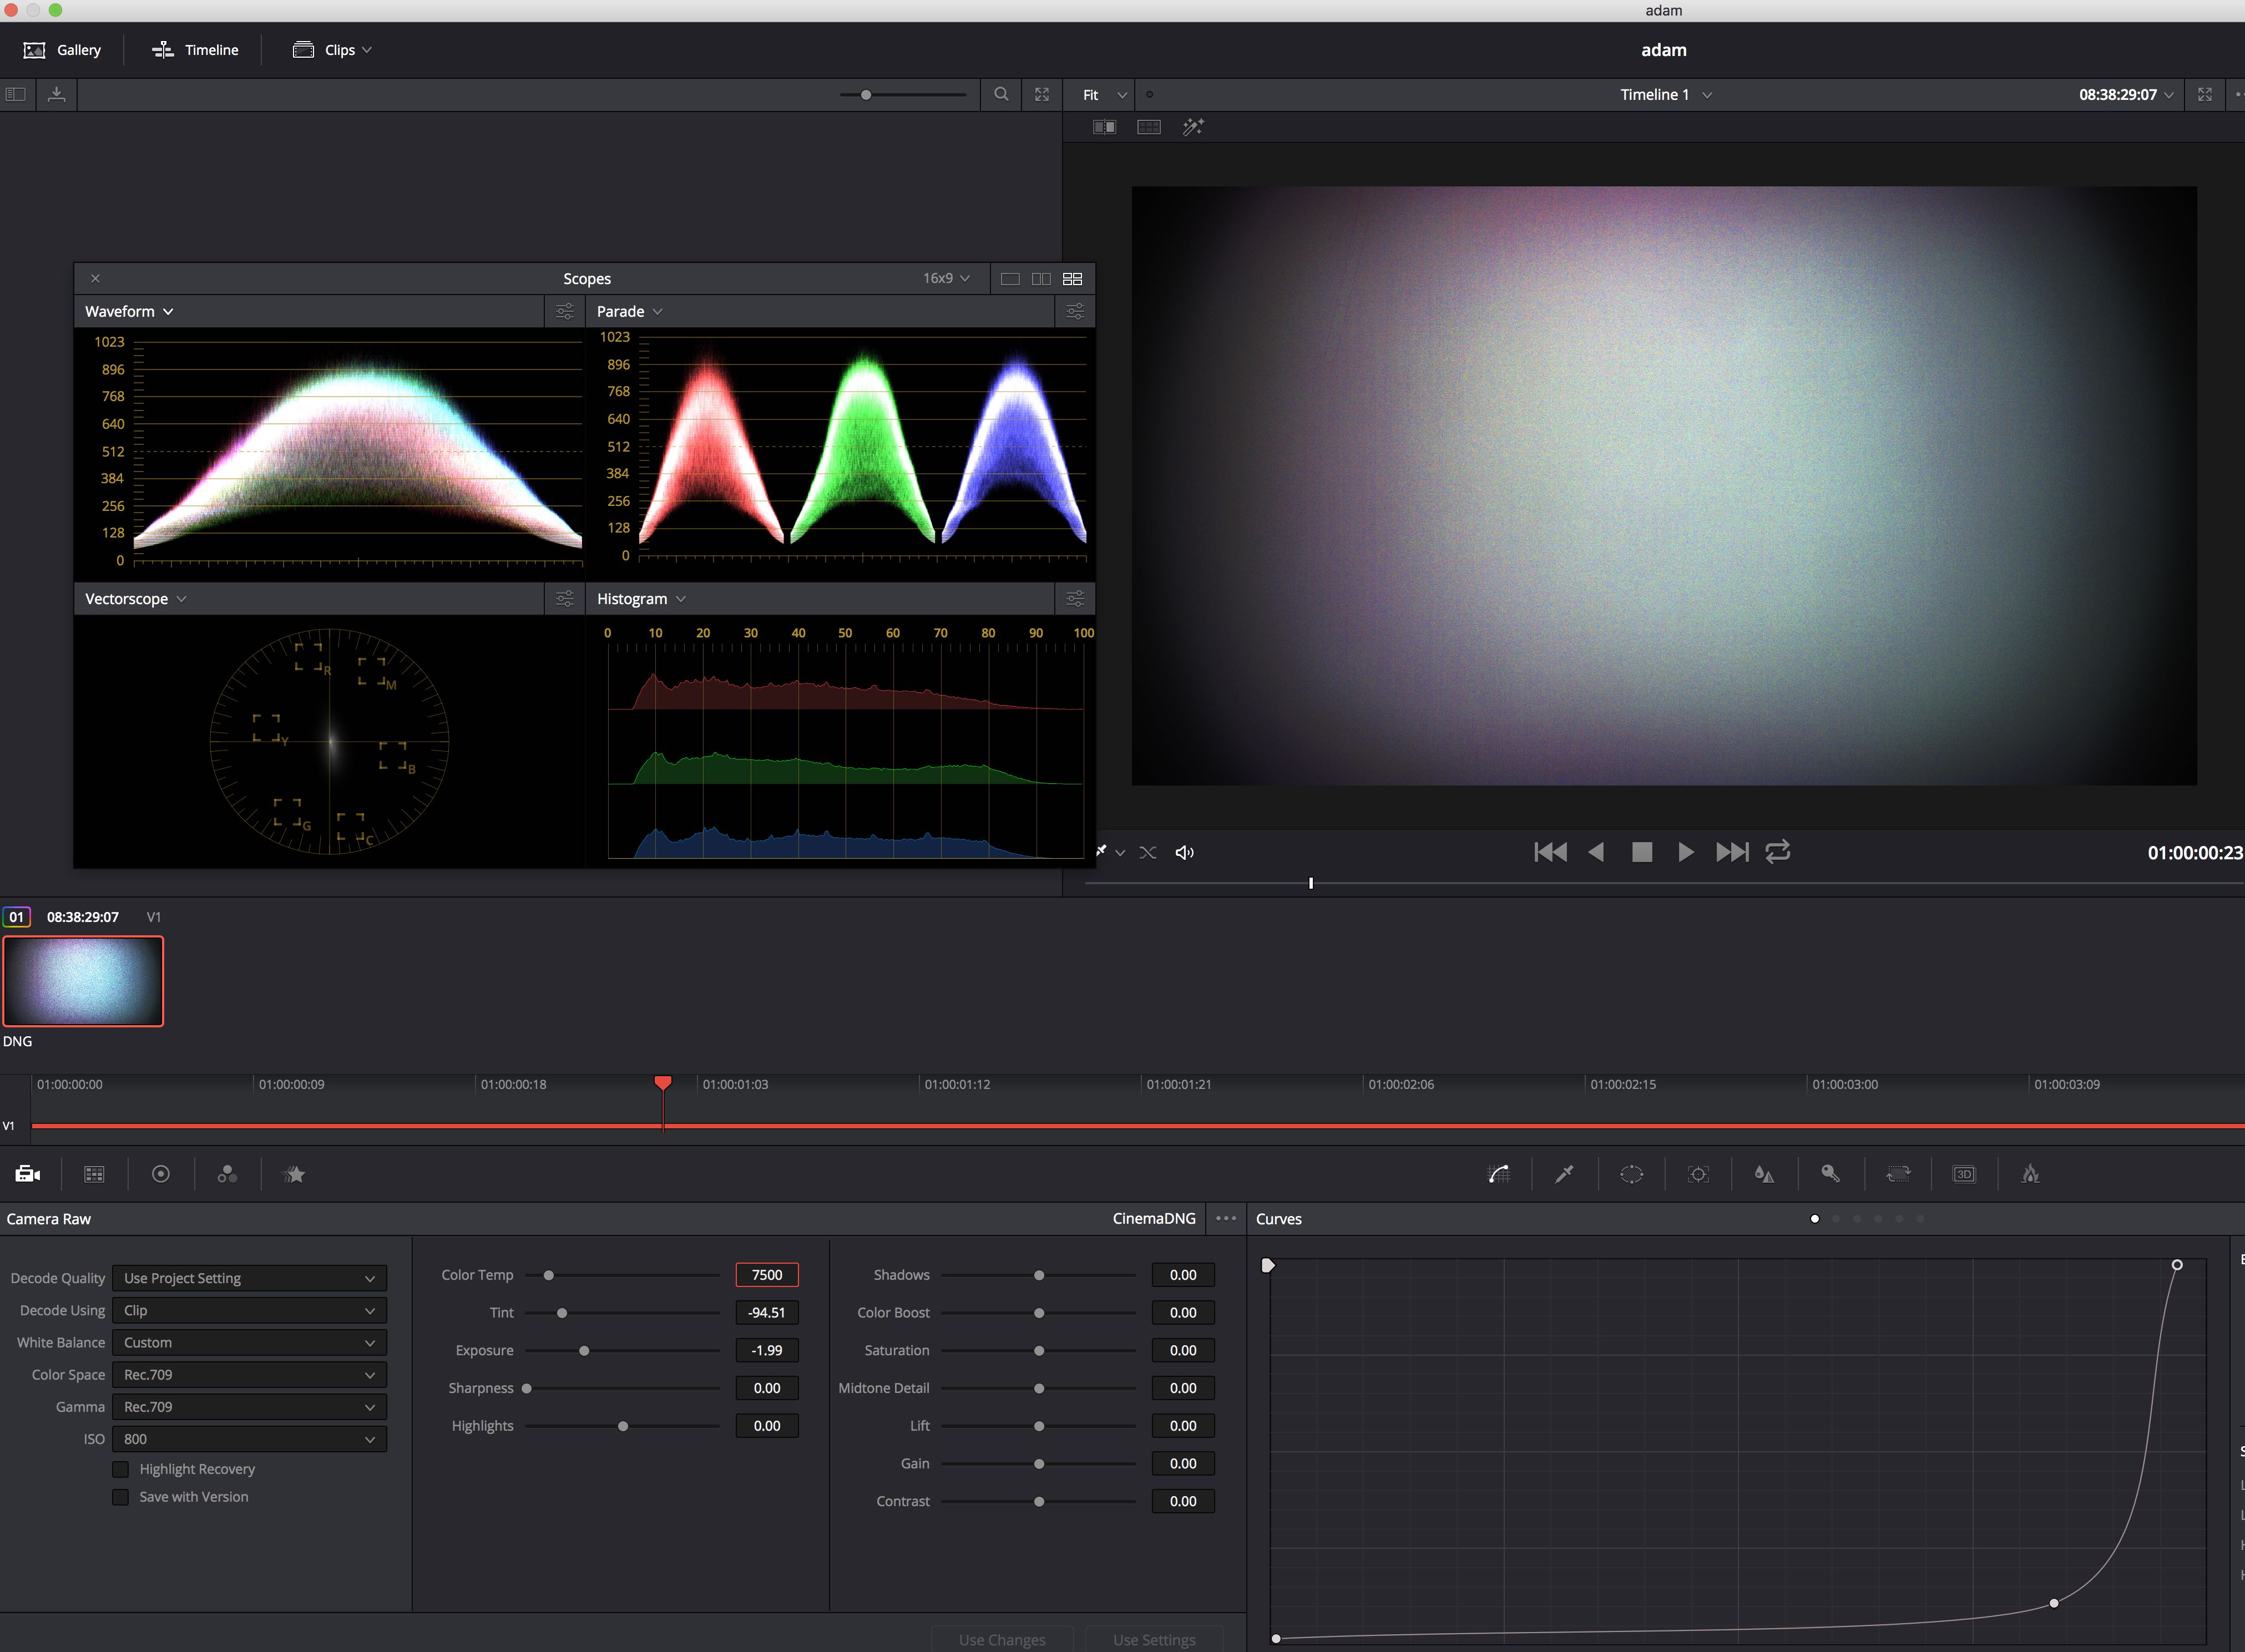Open the Motion Effects palette icon
The image size is (2245, 1652).
294,1174
